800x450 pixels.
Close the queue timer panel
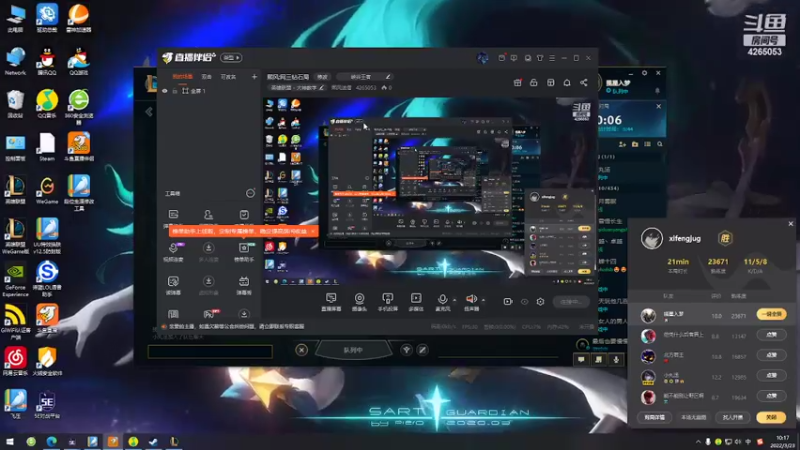click(659, 106)
